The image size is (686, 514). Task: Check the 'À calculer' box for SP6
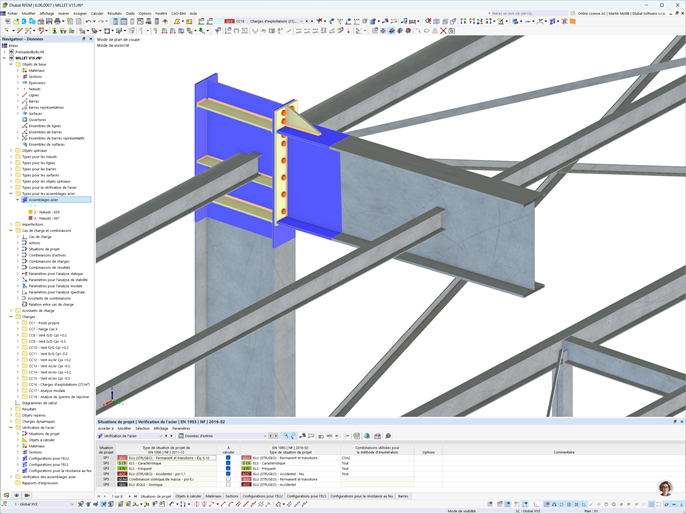pos(228,484)
